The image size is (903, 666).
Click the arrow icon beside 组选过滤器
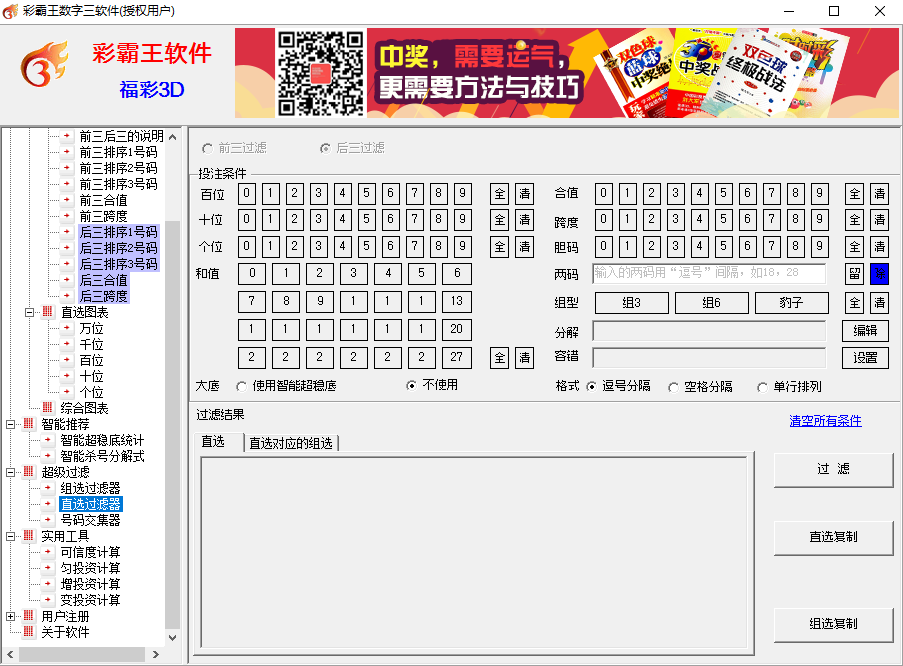click(48, 488)
